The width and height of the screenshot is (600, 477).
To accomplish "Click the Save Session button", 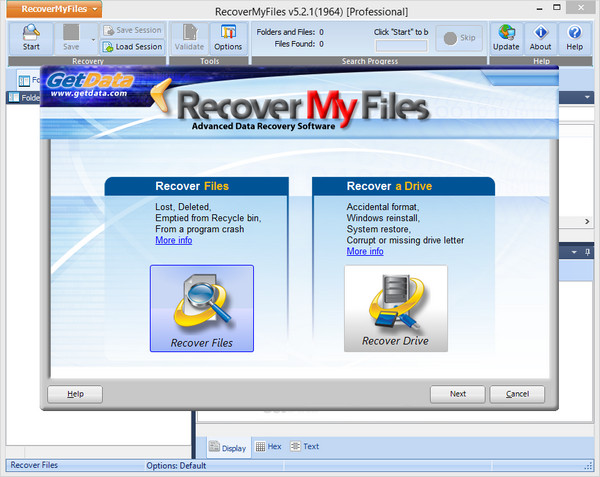I will click(x=132, y=31).
